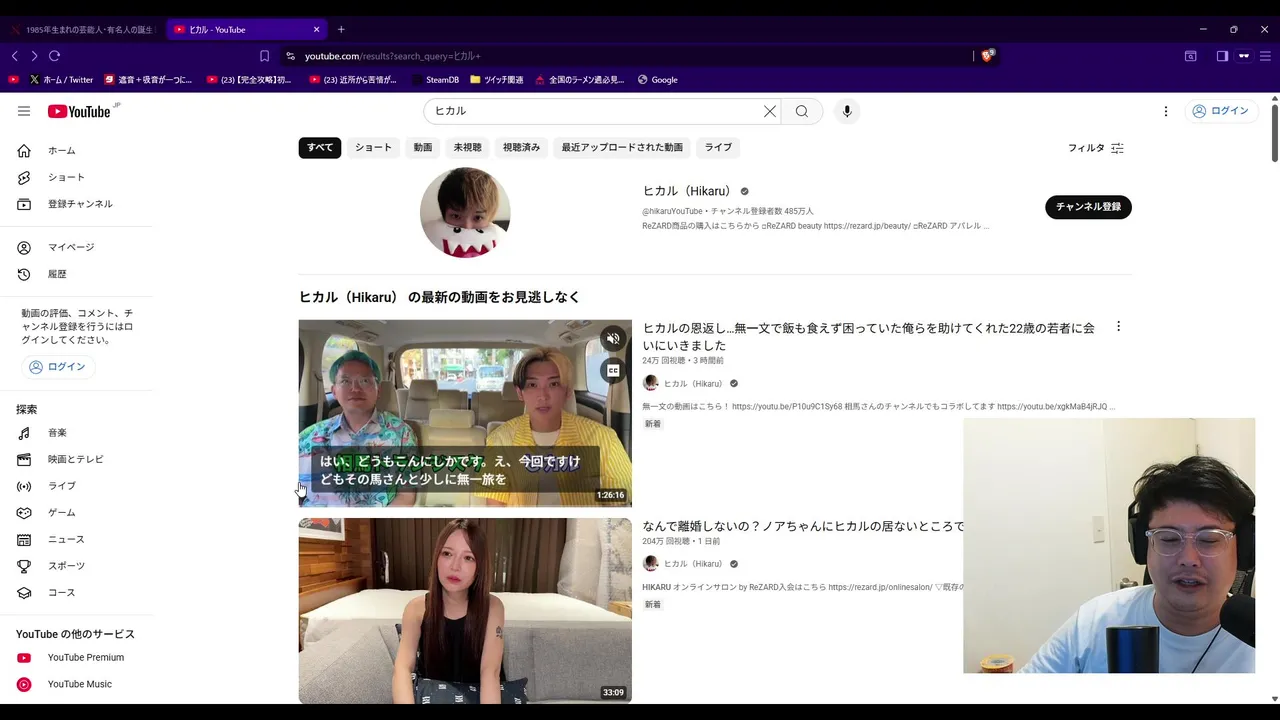Click the チャンネル登録 subscribe button
The image size is (1280, 720).
[x=1088, y=207]
